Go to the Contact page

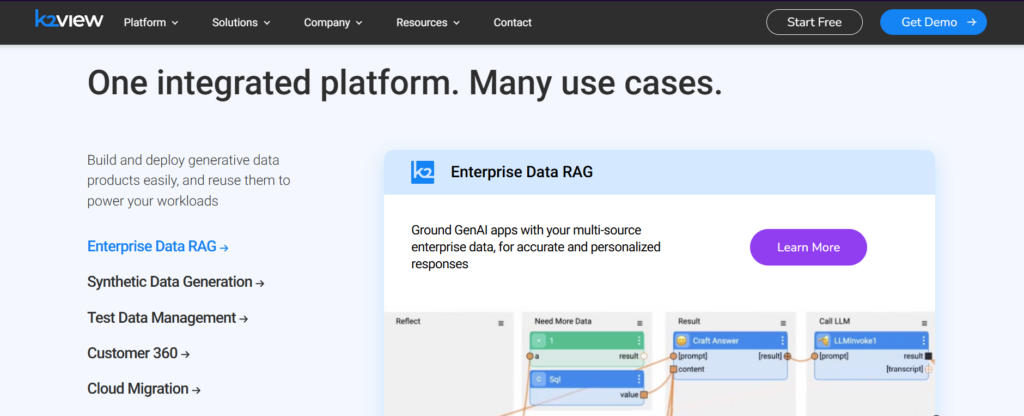click(513, 22)
